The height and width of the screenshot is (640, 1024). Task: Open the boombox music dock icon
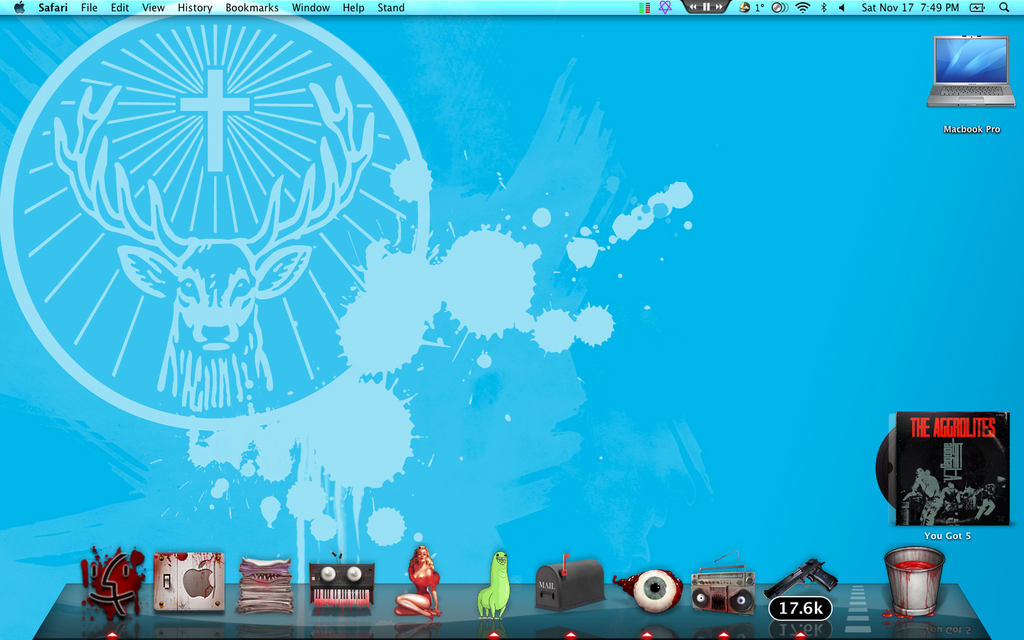pyautogui.click(x=723, y=583)
